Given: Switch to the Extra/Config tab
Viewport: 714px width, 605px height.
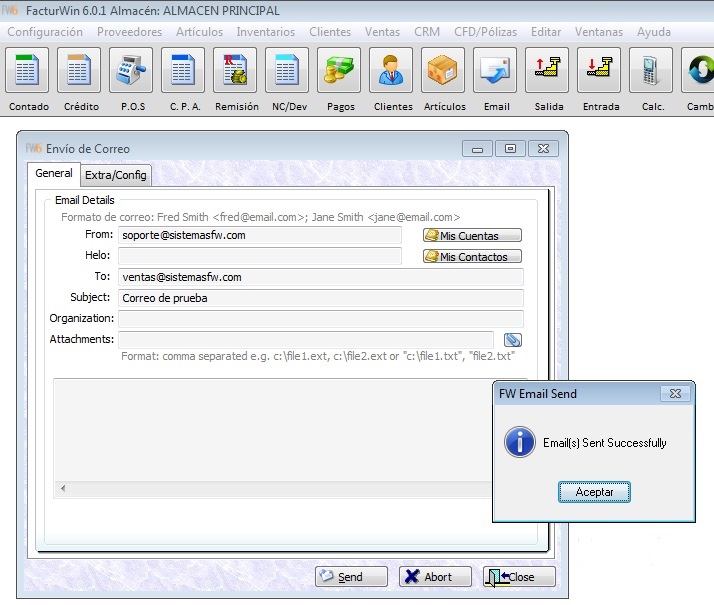Looking at the screenshot, I should (x=116, y=175).
